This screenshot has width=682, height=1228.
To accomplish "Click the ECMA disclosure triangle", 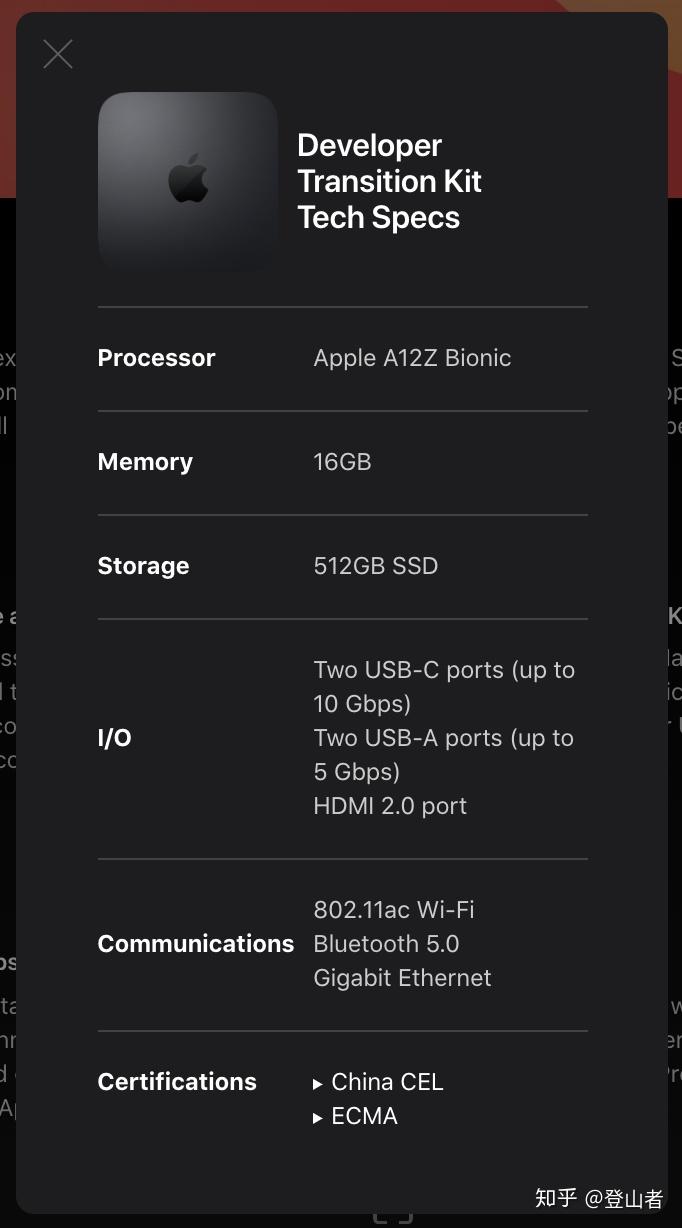I will click(318, 1117).
